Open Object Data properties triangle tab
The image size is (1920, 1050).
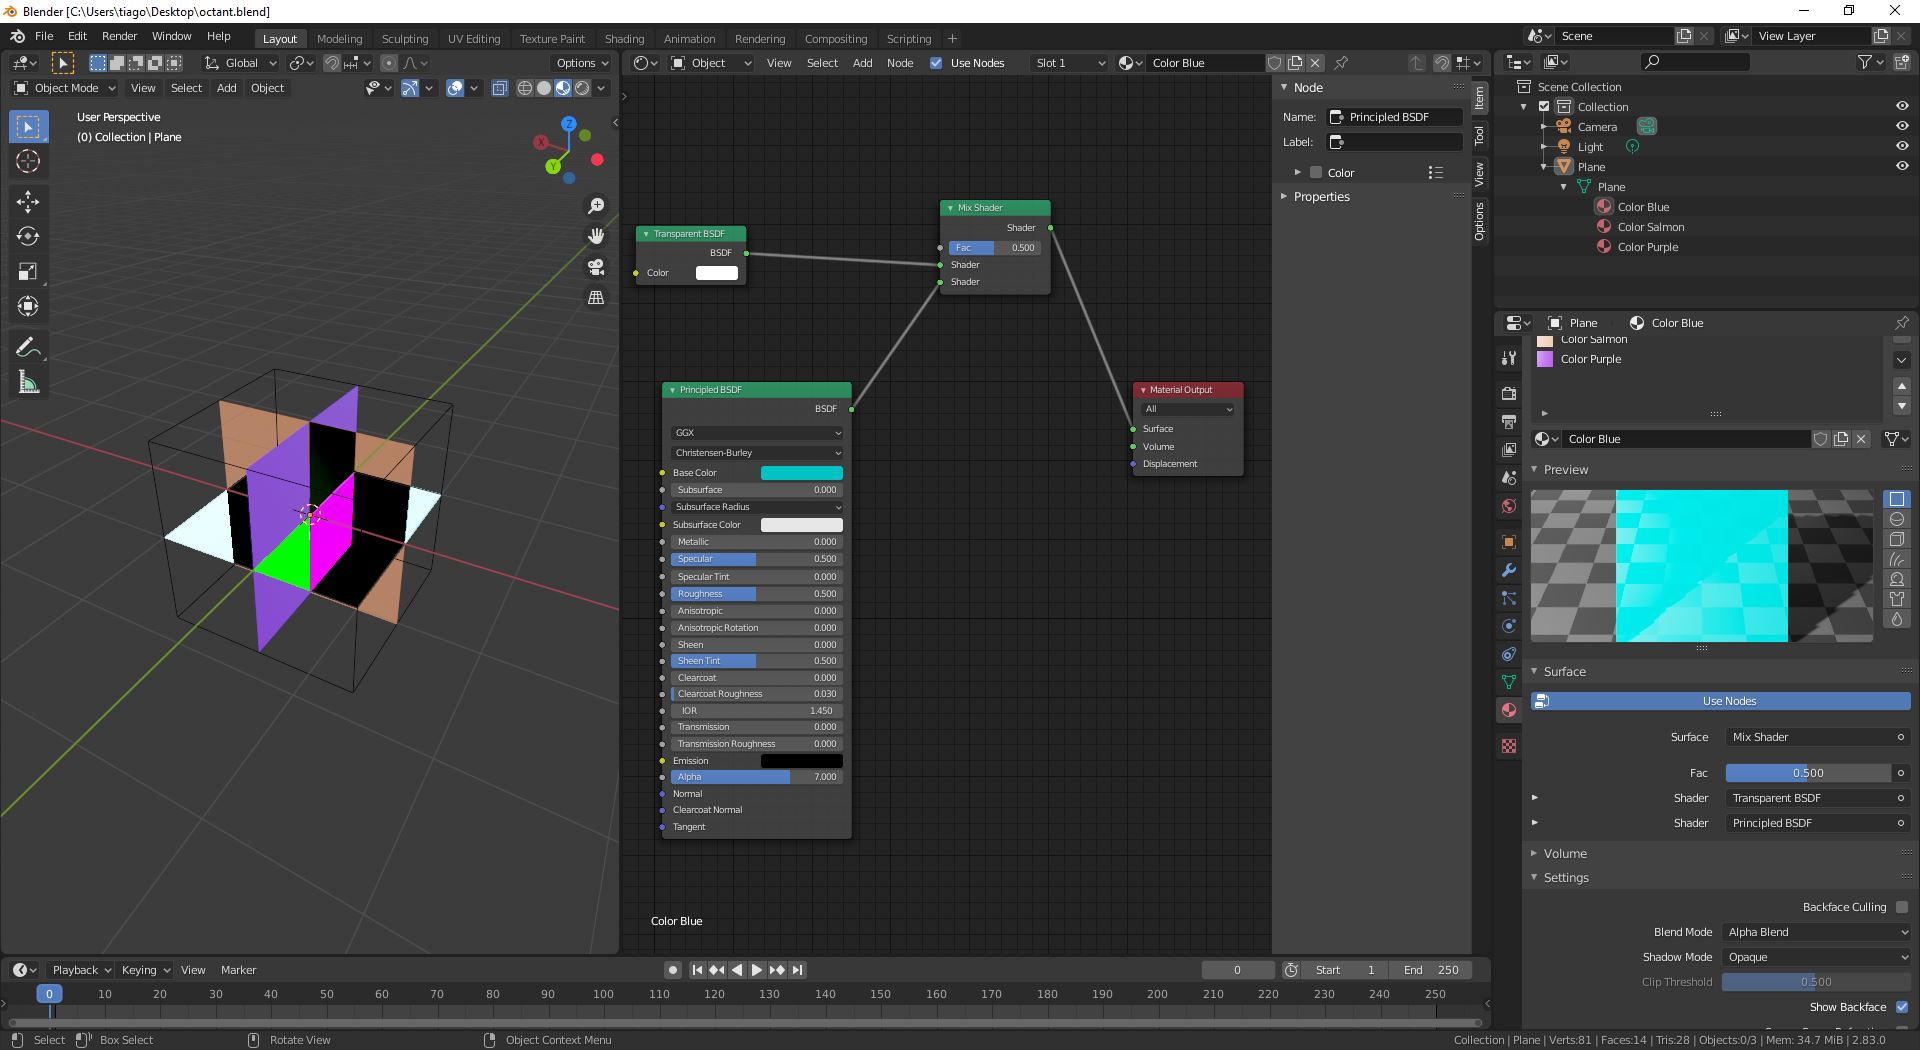coord(1509,682)
